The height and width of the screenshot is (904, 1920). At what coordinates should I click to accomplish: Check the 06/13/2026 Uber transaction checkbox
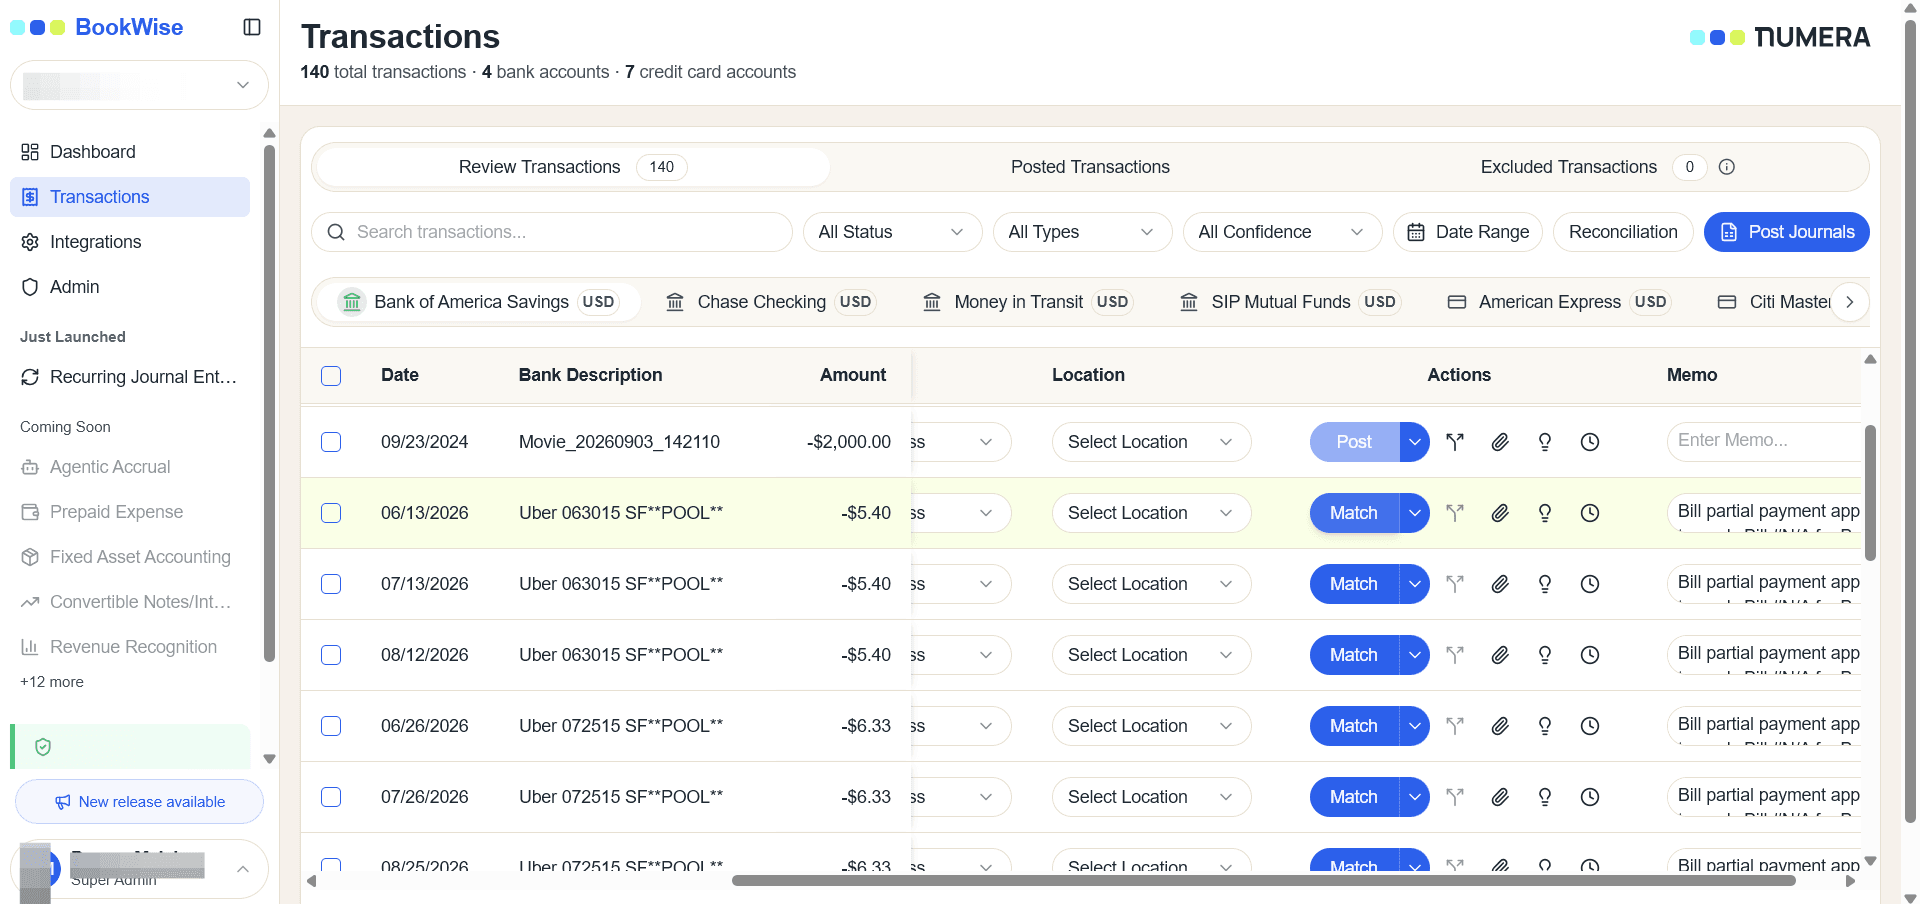pos(331,513)
